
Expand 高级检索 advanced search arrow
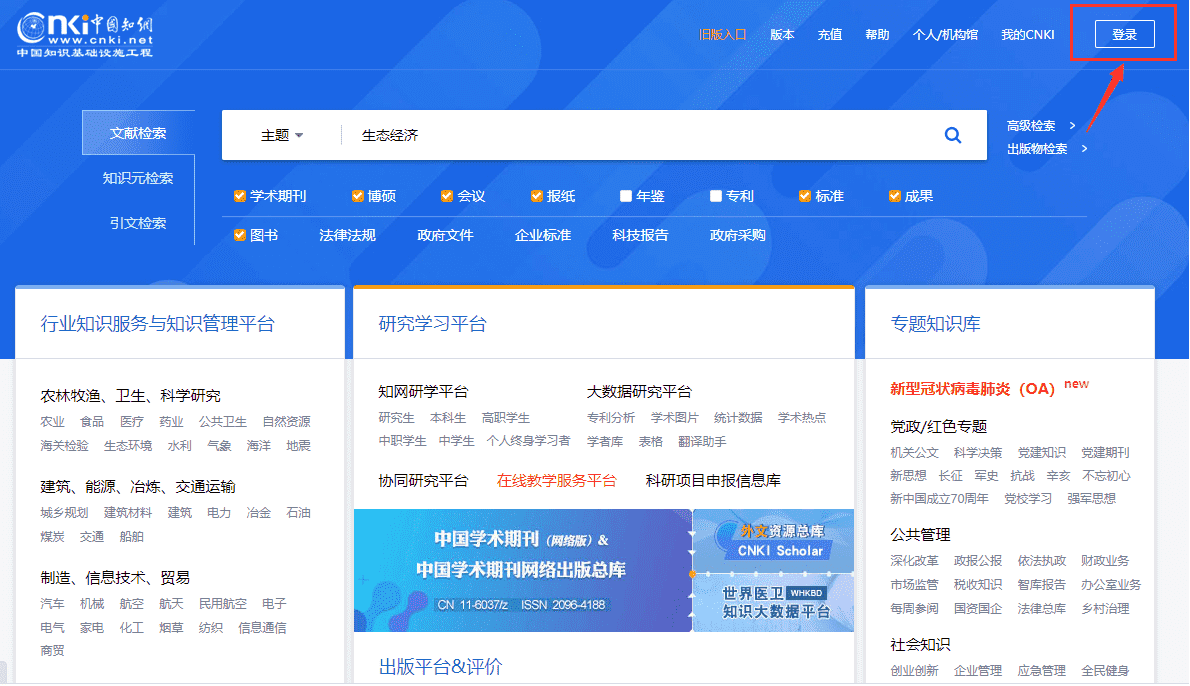(x=1072, y=126)
